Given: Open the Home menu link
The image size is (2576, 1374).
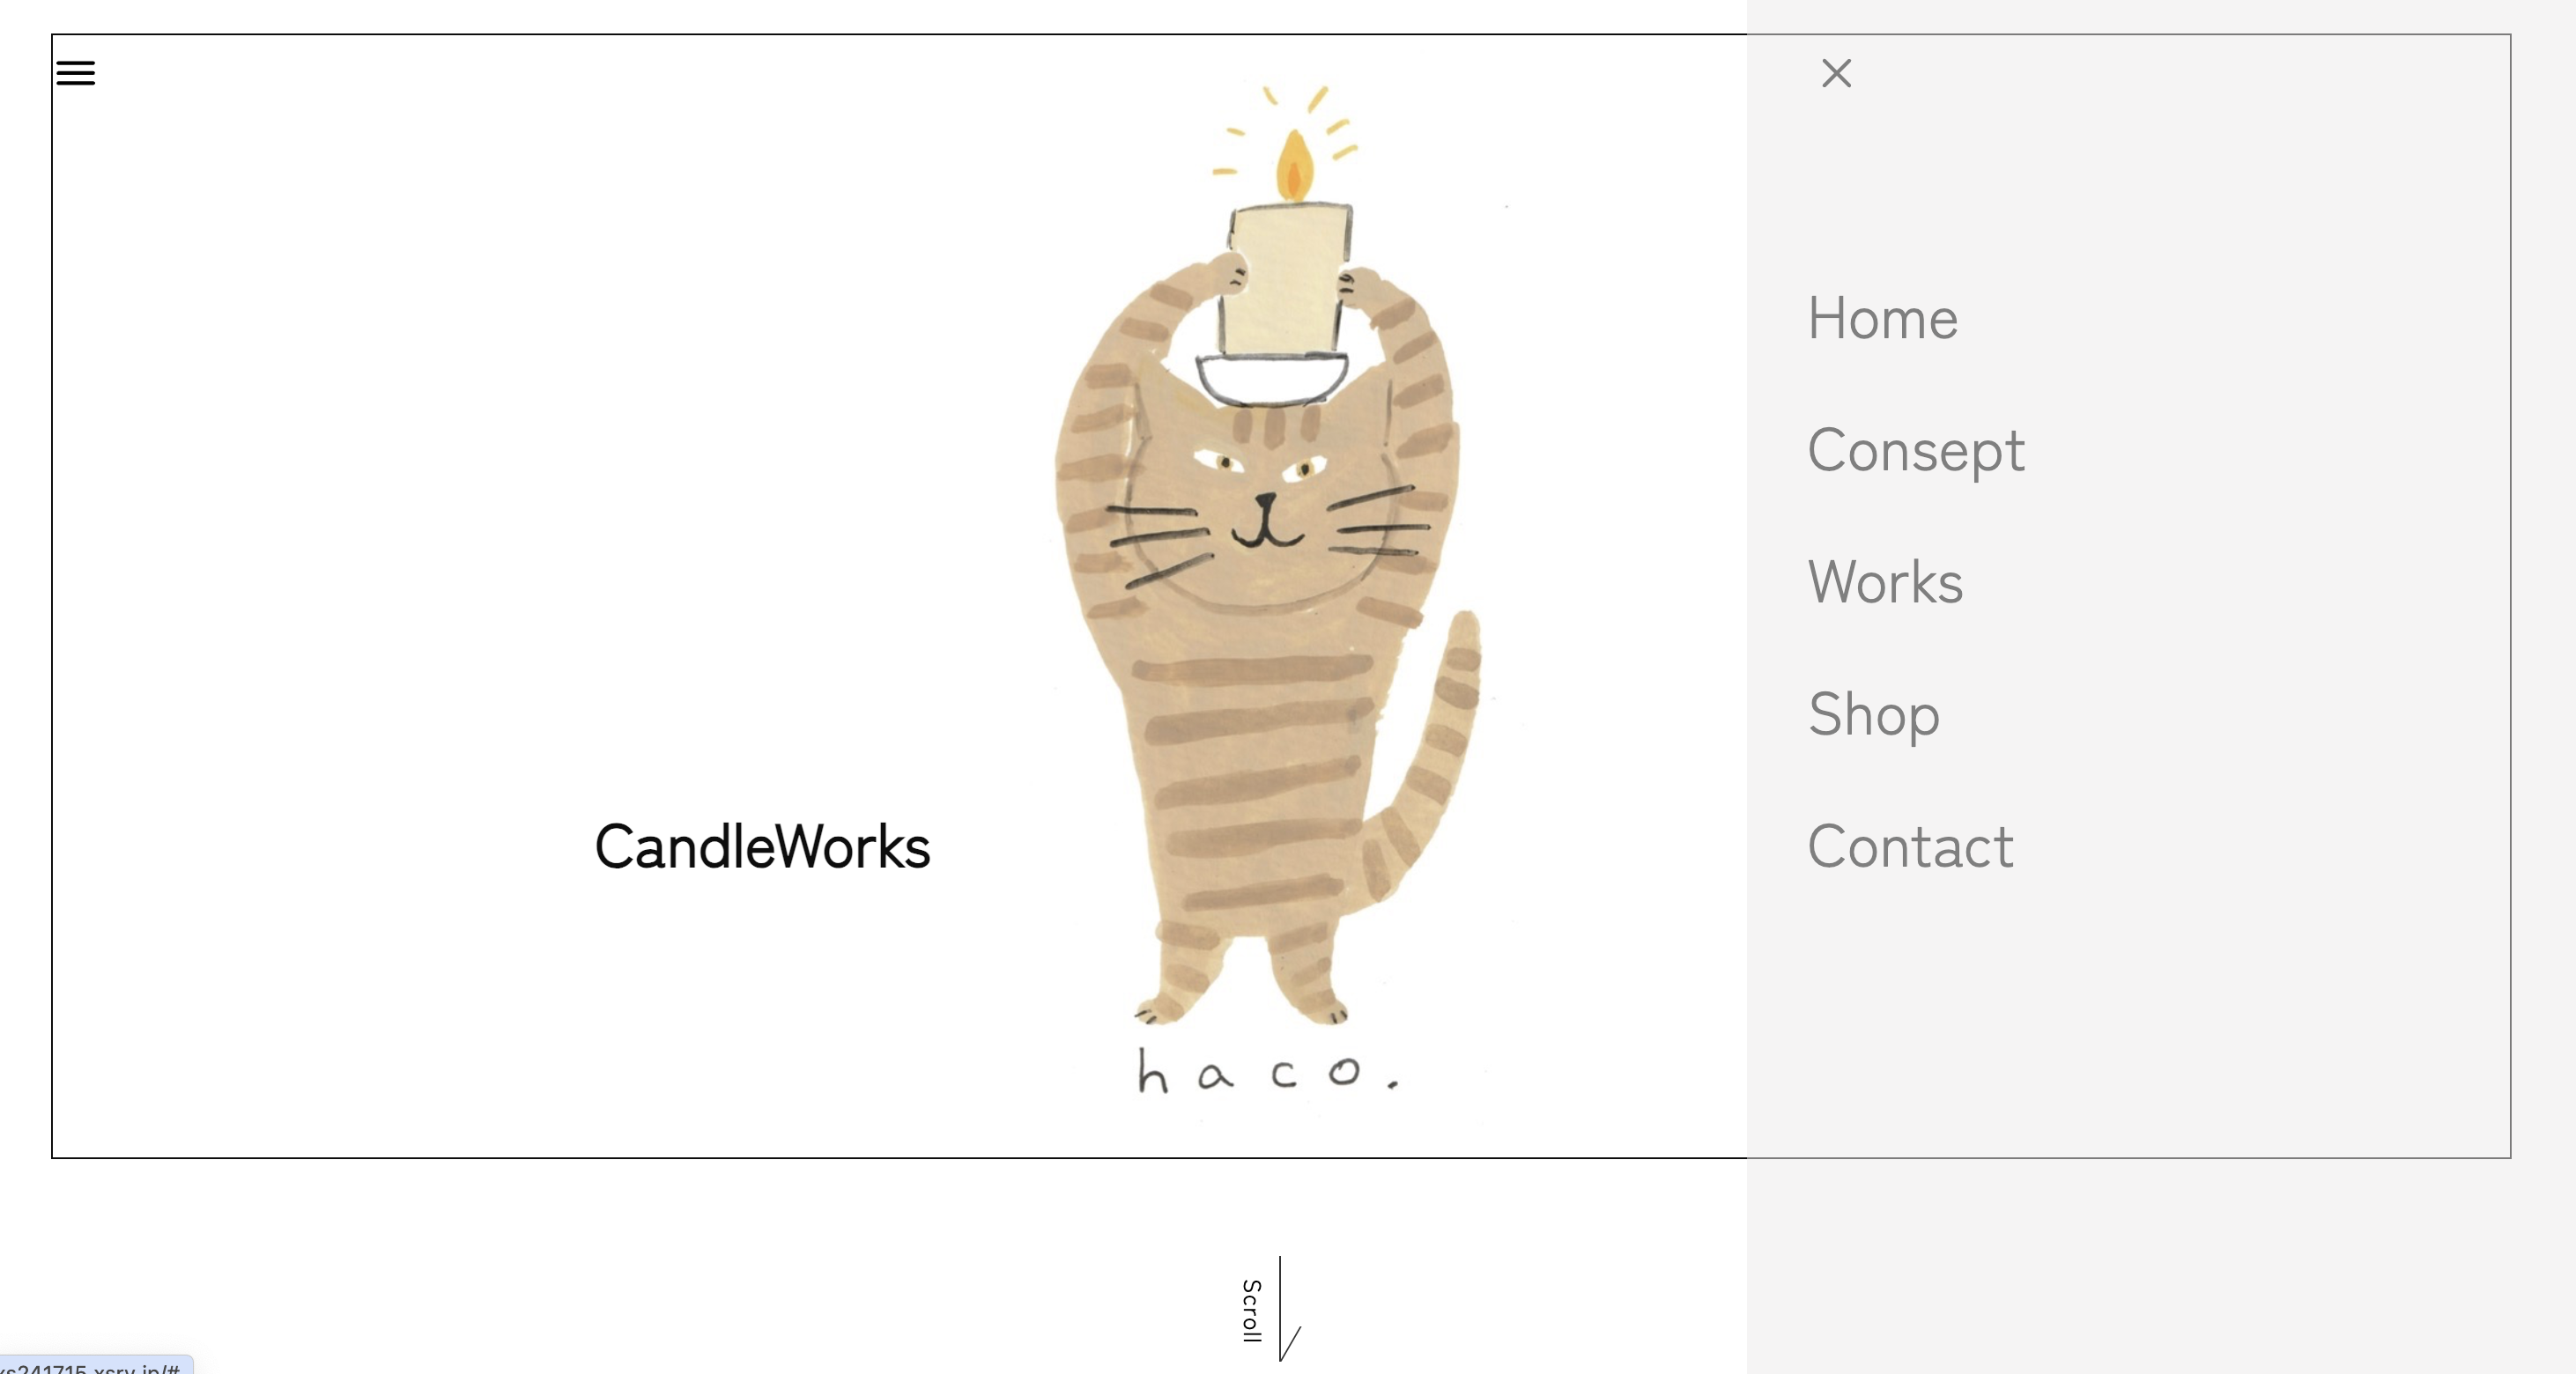Looking at the screenshot, I should 1882,318.
